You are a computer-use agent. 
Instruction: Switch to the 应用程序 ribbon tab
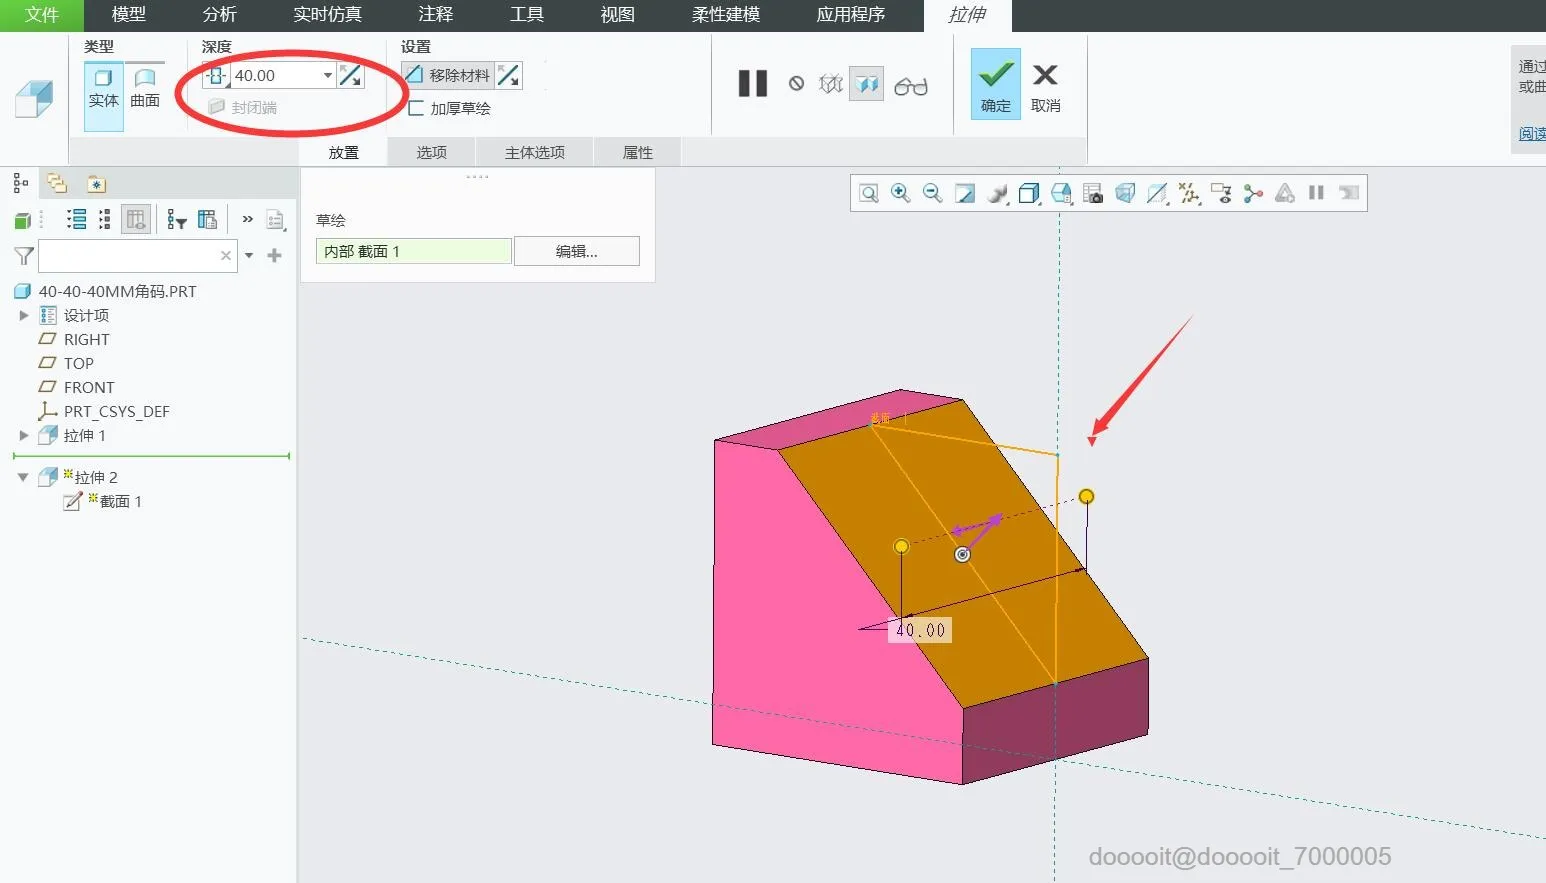pos(851,15)
